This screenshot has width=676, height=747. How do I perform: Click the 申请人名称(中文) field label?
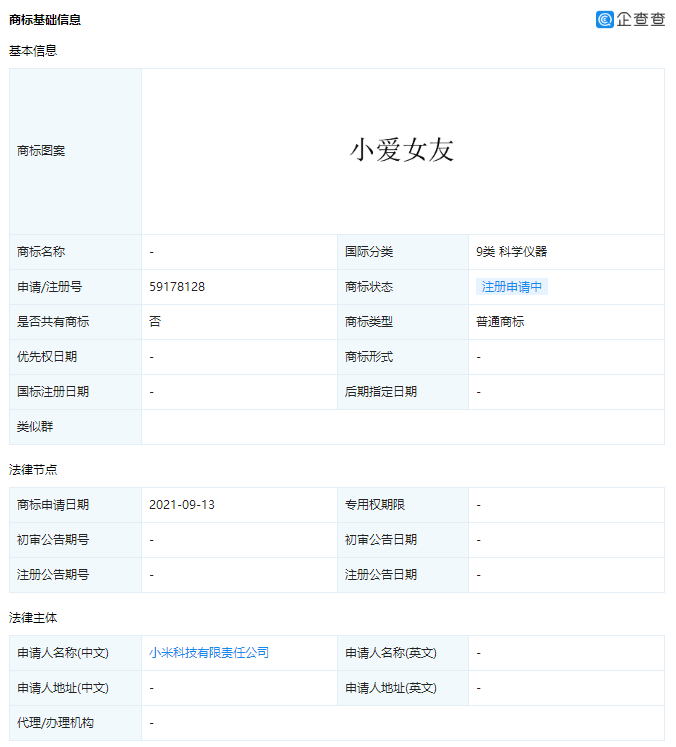pyautogui.click(x=62, y=653)
